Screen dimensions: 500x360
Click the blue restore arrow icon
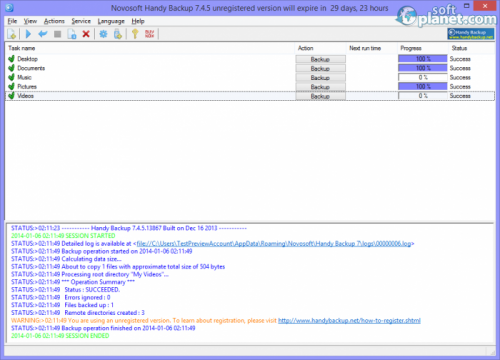pyautogui.click(x=43, y=34)
